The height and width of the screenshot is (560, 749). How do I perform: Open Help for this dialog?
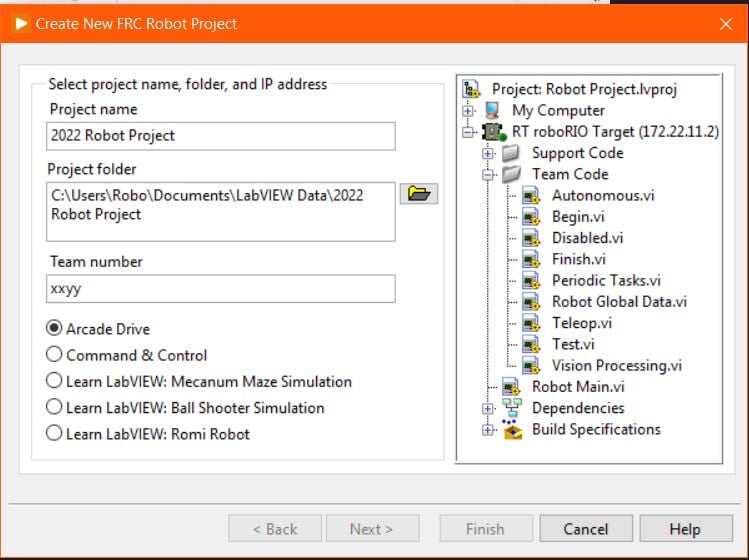[686, 528]
